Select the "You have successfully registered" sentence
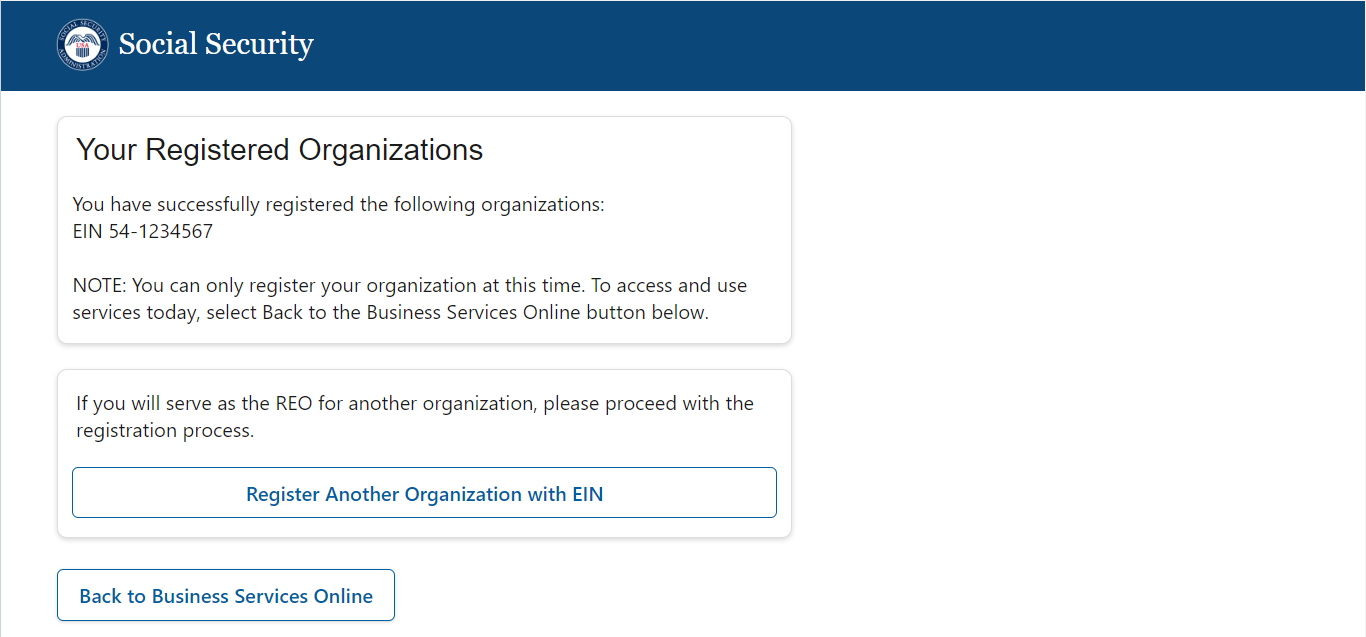 coord(338,205)
